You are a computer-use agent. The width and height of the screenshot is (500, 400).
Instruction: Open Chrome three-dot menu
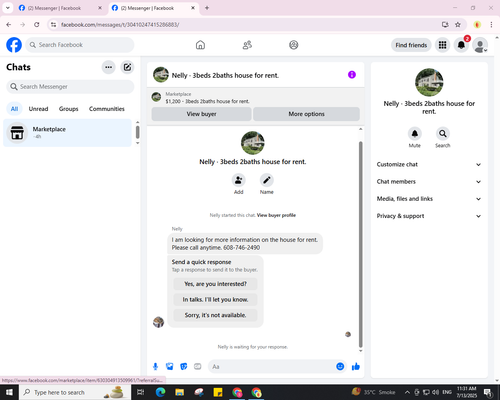click(x=491, y=25)
